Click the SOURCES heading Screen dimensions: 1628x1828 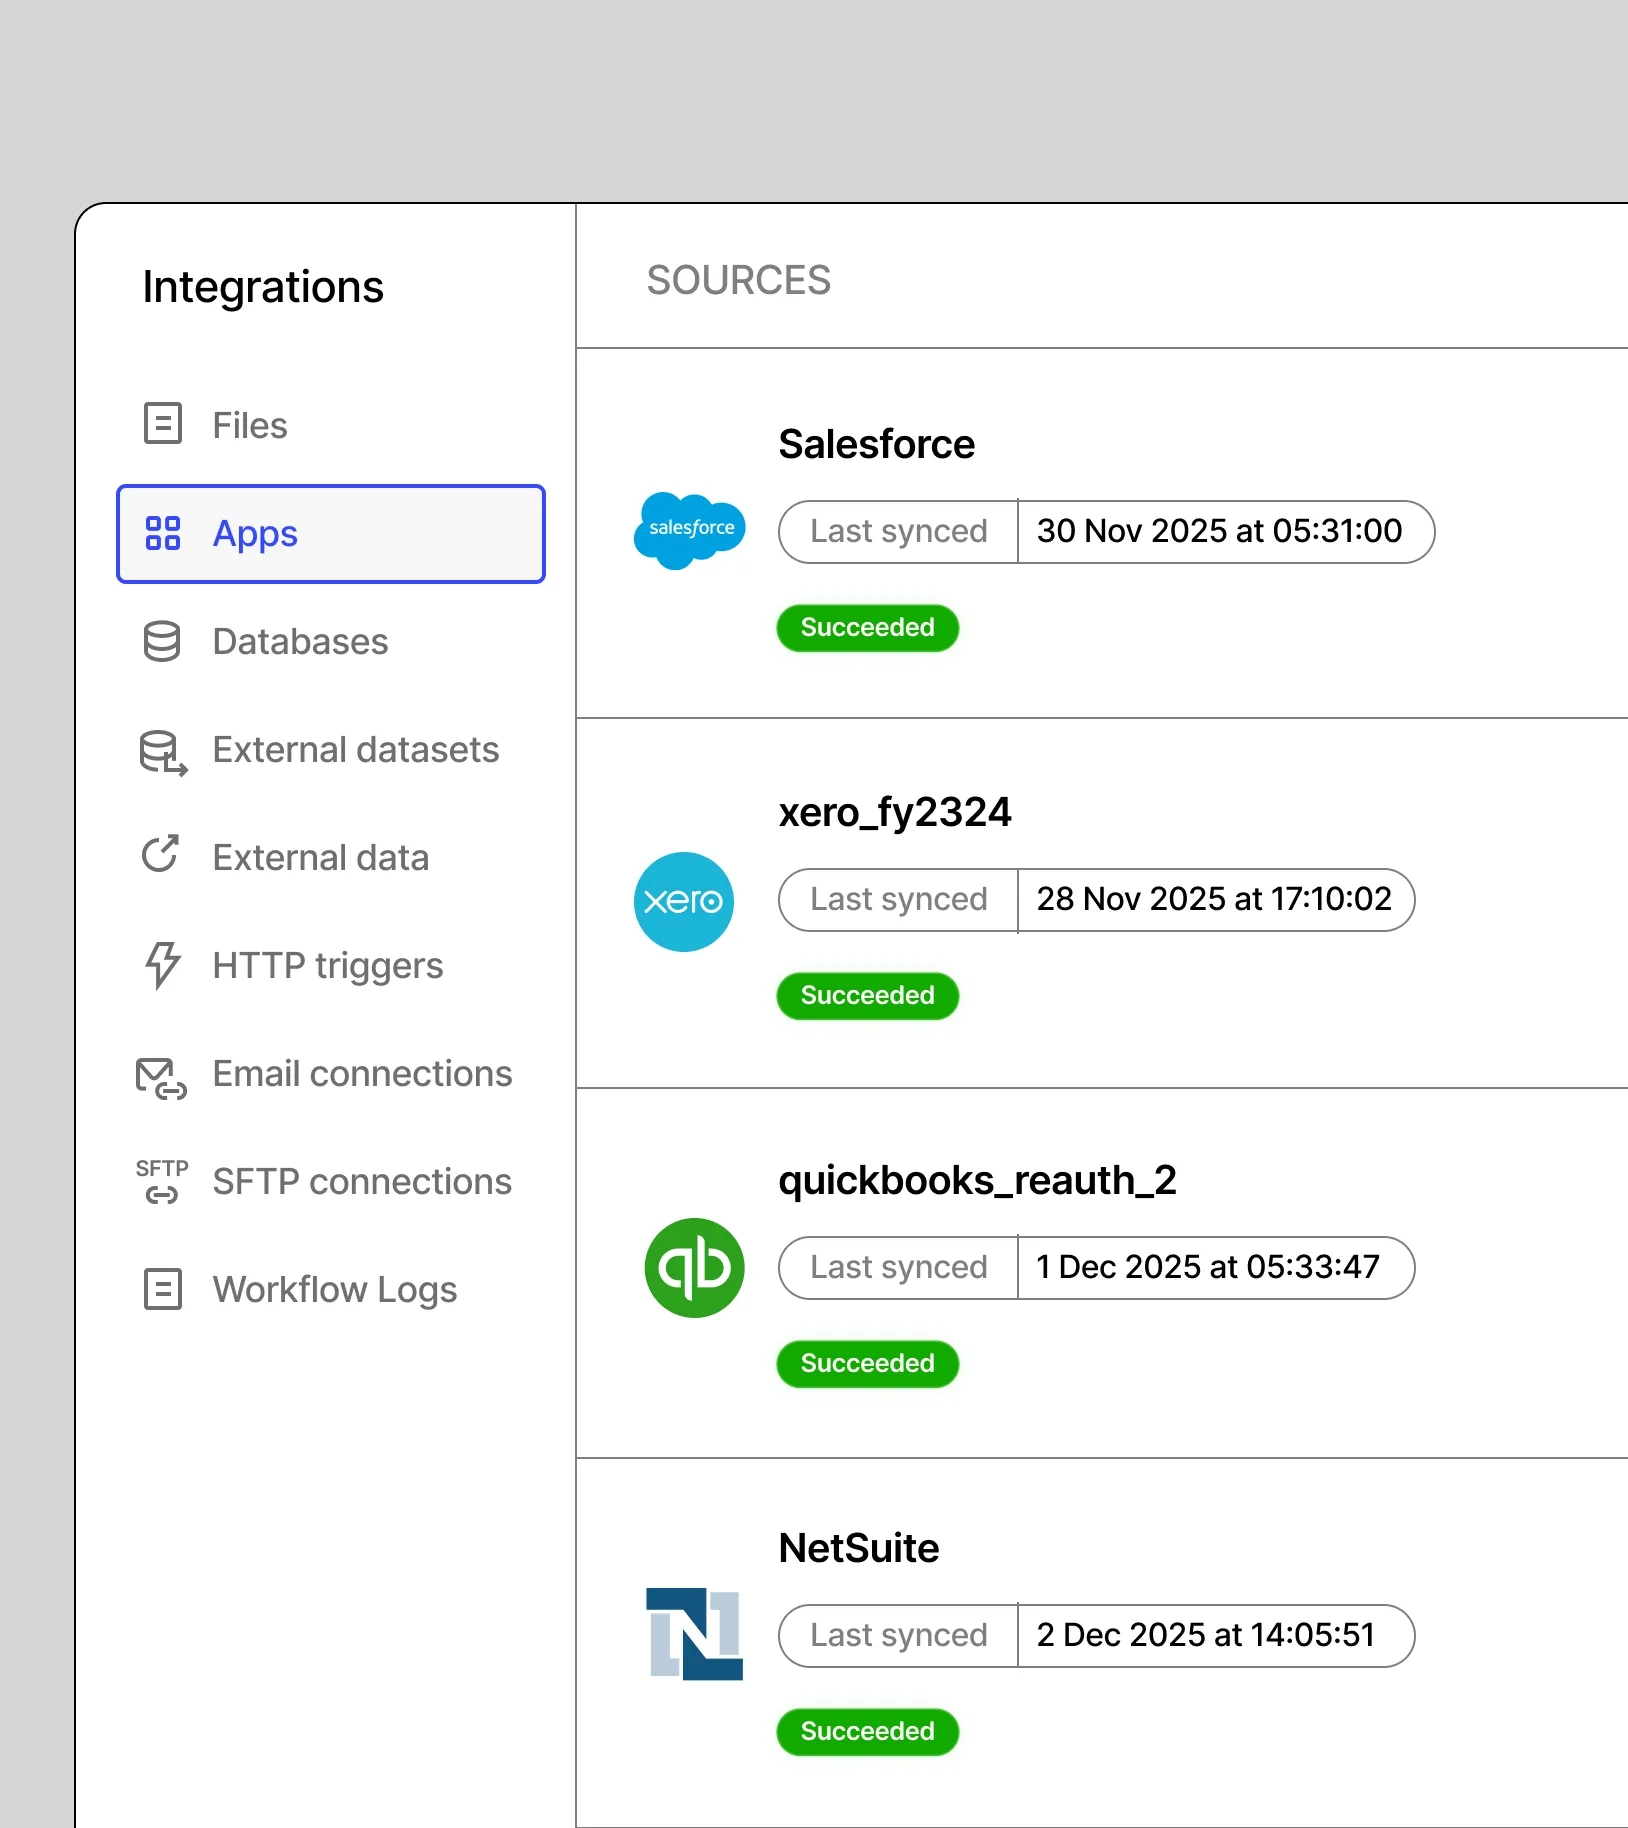click(x=738, y=280)
